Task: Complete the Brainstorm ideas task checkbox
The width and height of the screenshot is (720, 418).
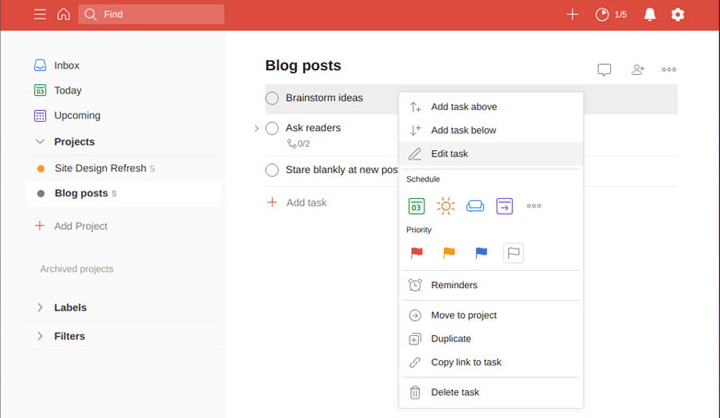Action: pos(272,98)
